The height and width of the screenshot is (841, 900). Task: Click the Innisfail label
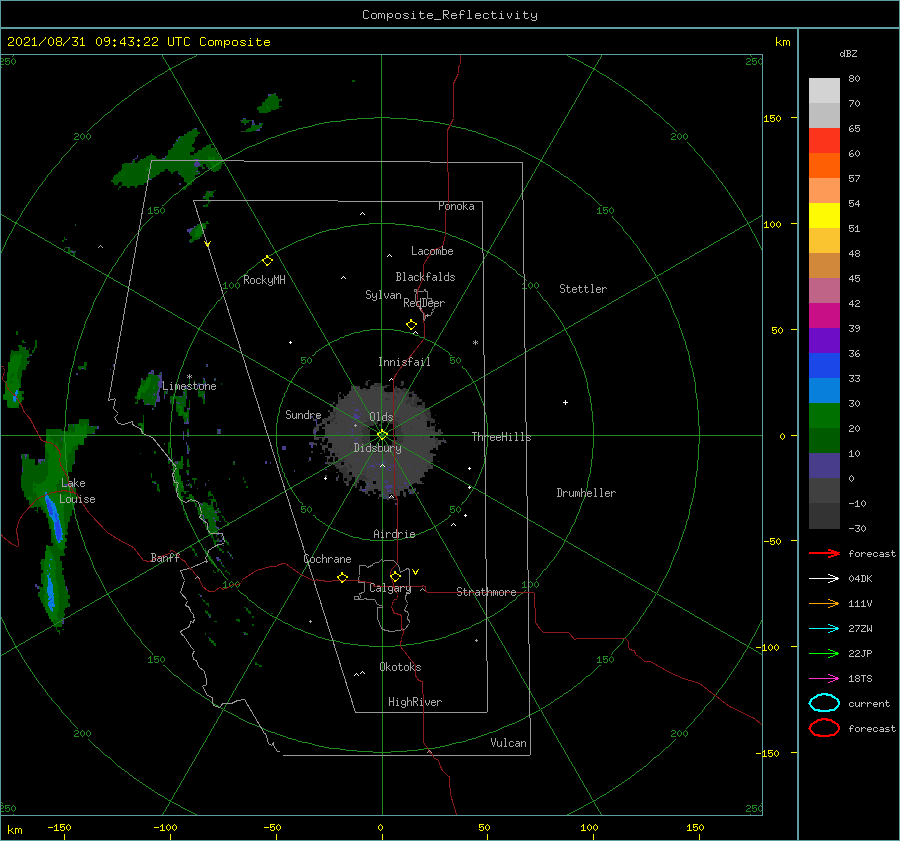pyautogui.click(x=404, y=362)
